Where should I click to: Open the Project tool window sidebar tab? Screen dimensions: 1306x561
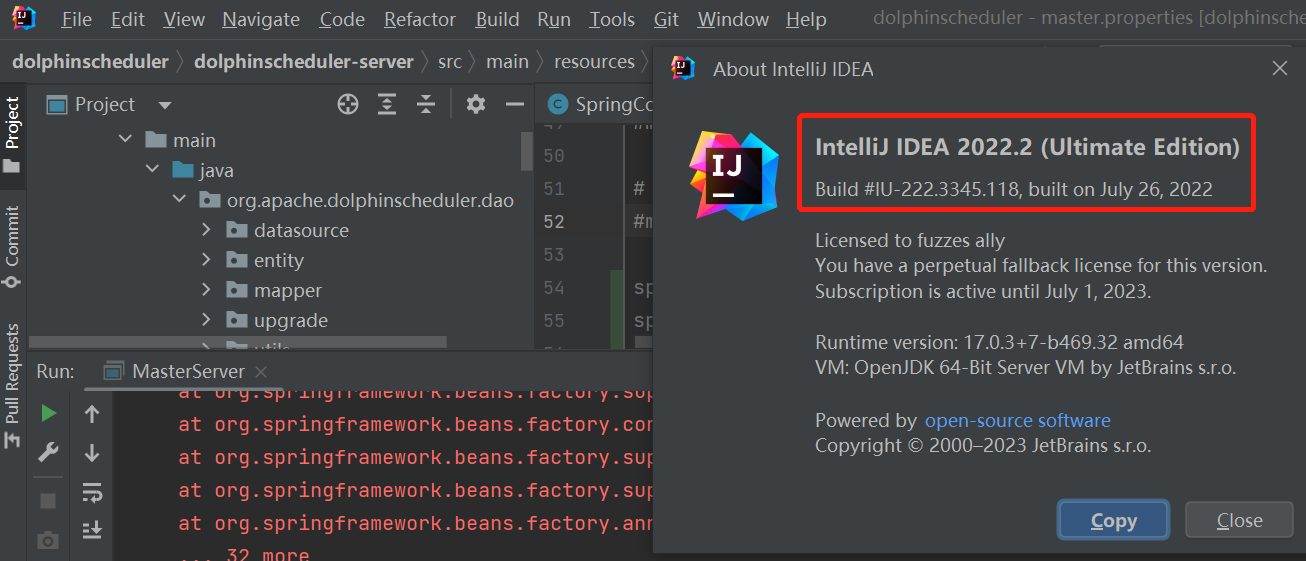pyautogui.click(x=12, y=135)
